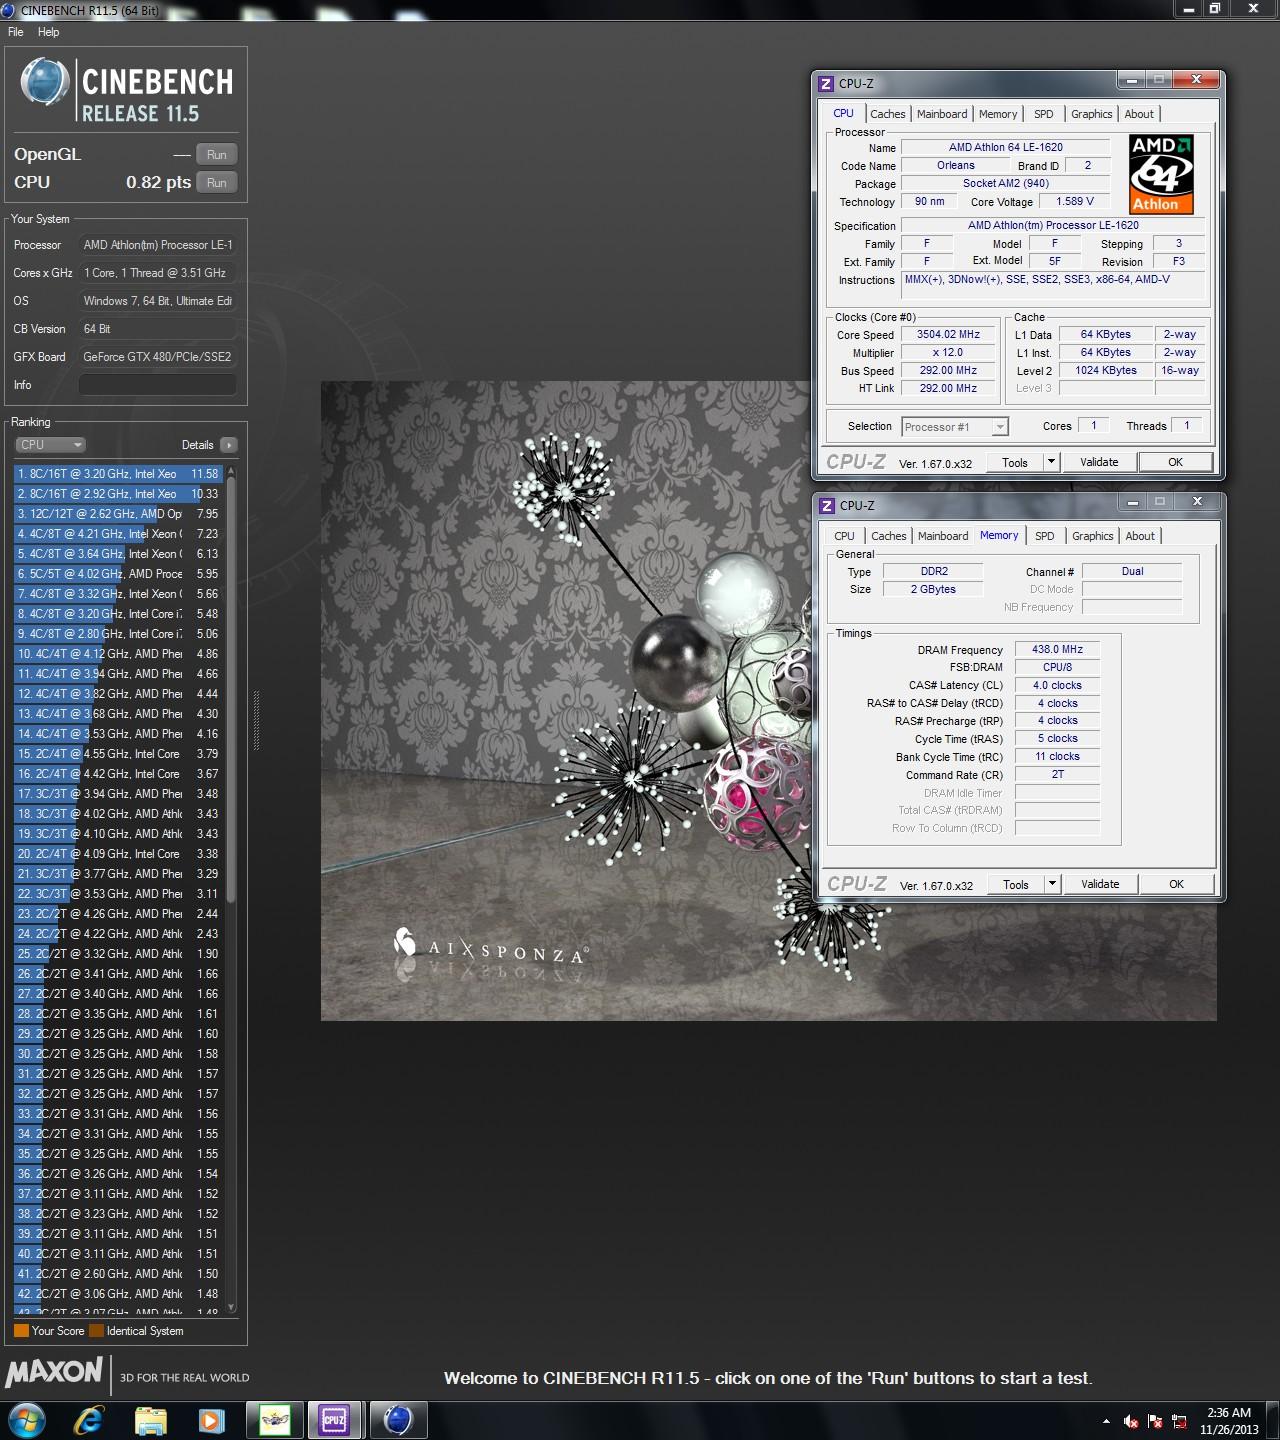1280x1440 pixels.
Task: Click the empty Info input field
Action: click(158, 385)
